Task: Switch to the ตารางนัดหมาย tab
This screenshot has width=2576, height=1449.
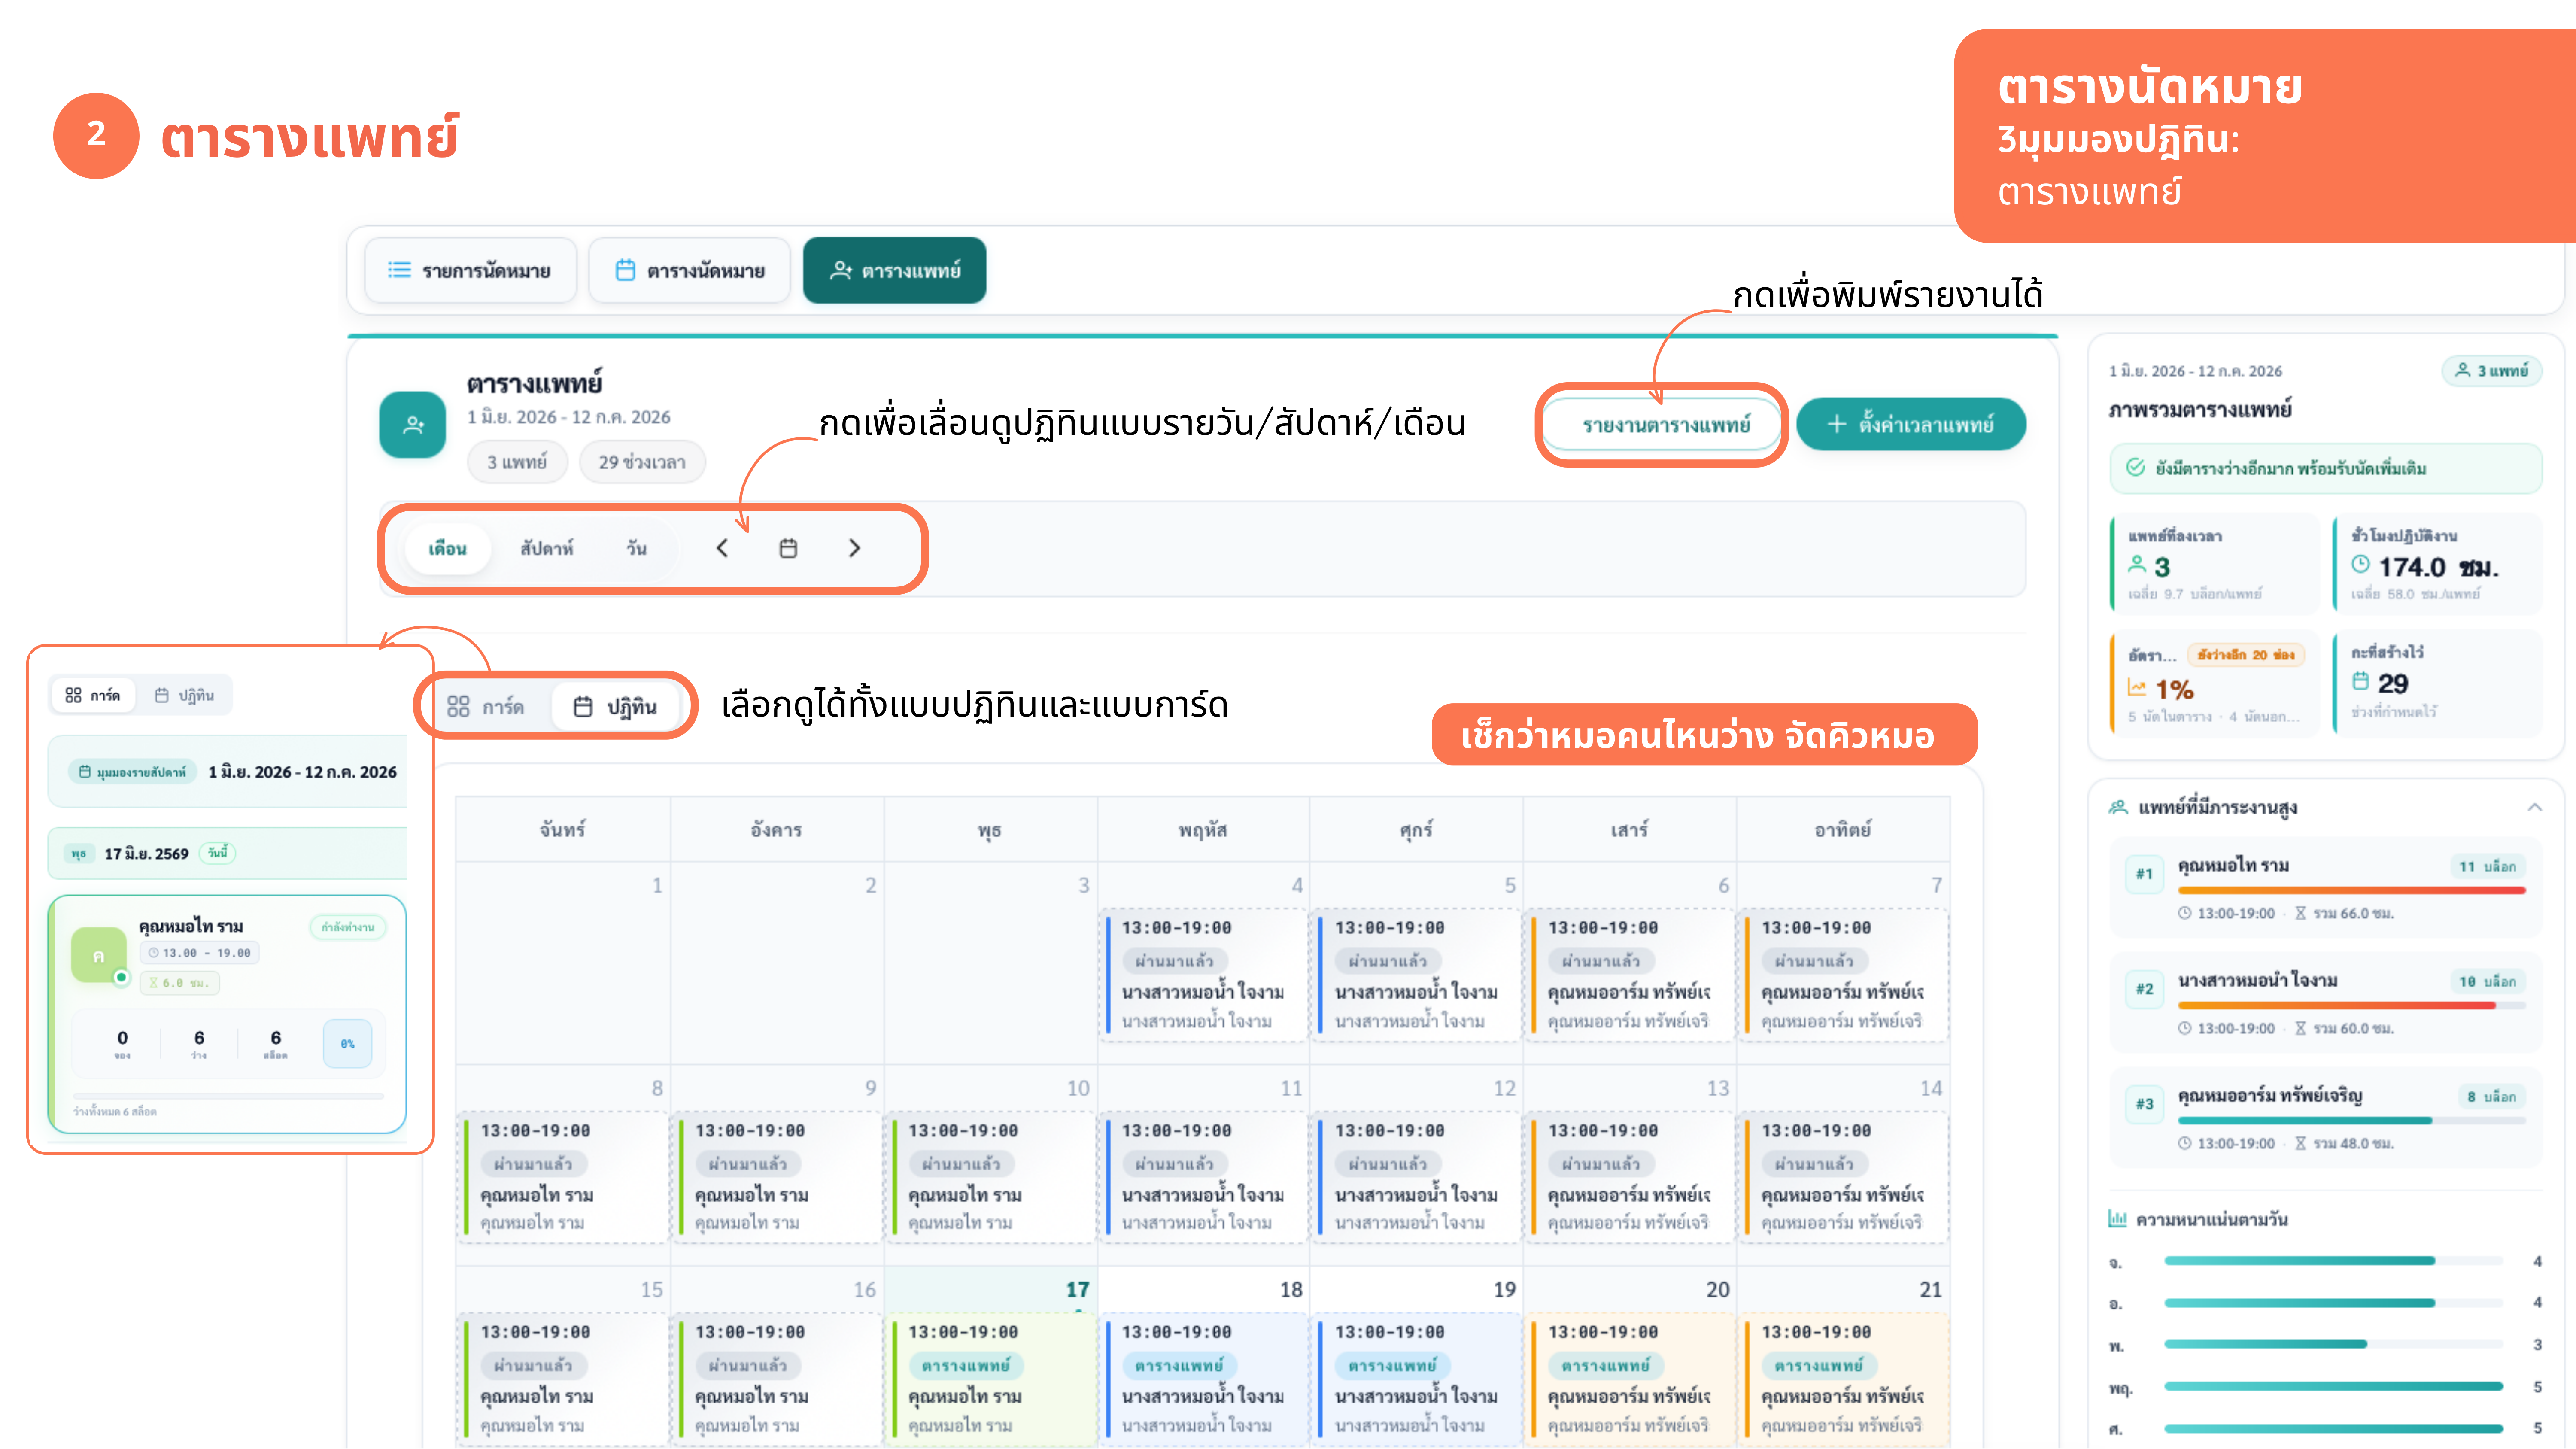Action: [x=690, y=270]
